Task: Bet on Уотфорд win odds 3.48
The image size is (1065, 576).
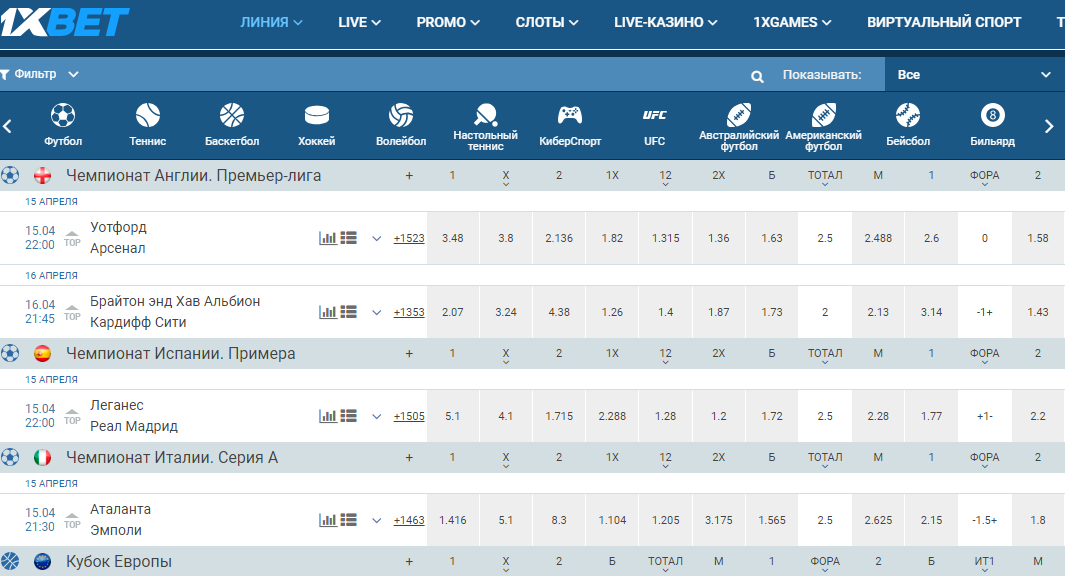Action: [x=453, y=238]
